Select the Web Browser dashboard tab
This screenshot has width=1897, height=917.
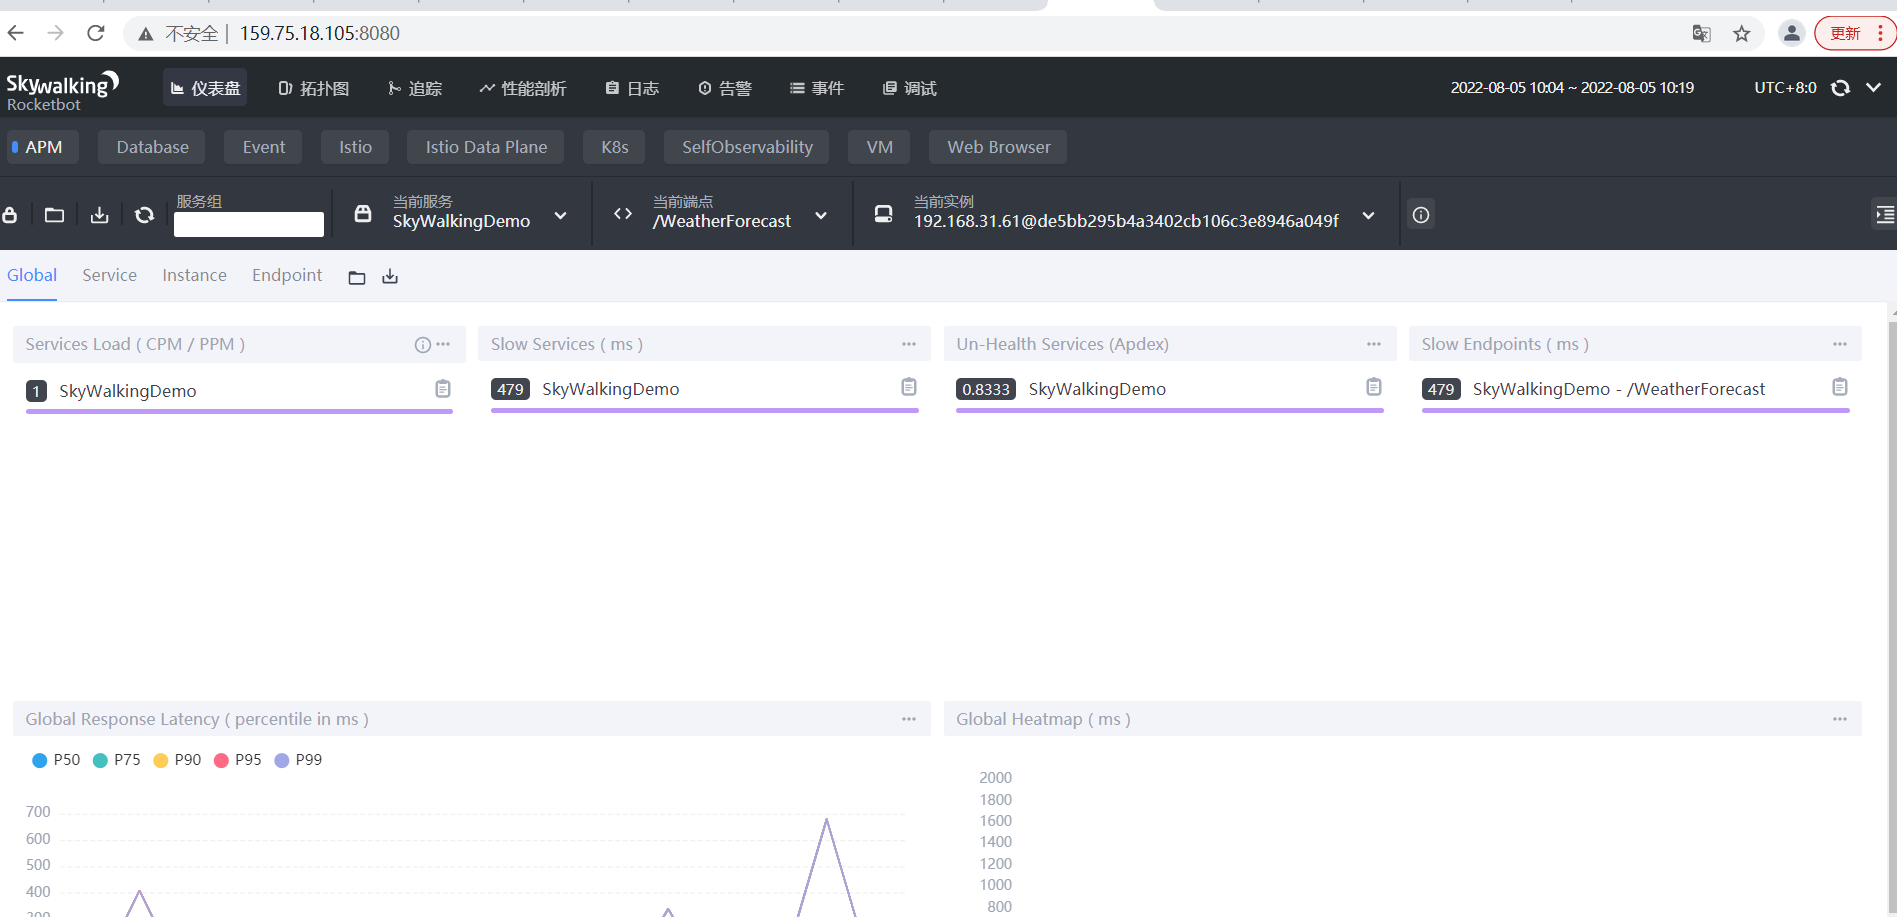coord(999,147)
